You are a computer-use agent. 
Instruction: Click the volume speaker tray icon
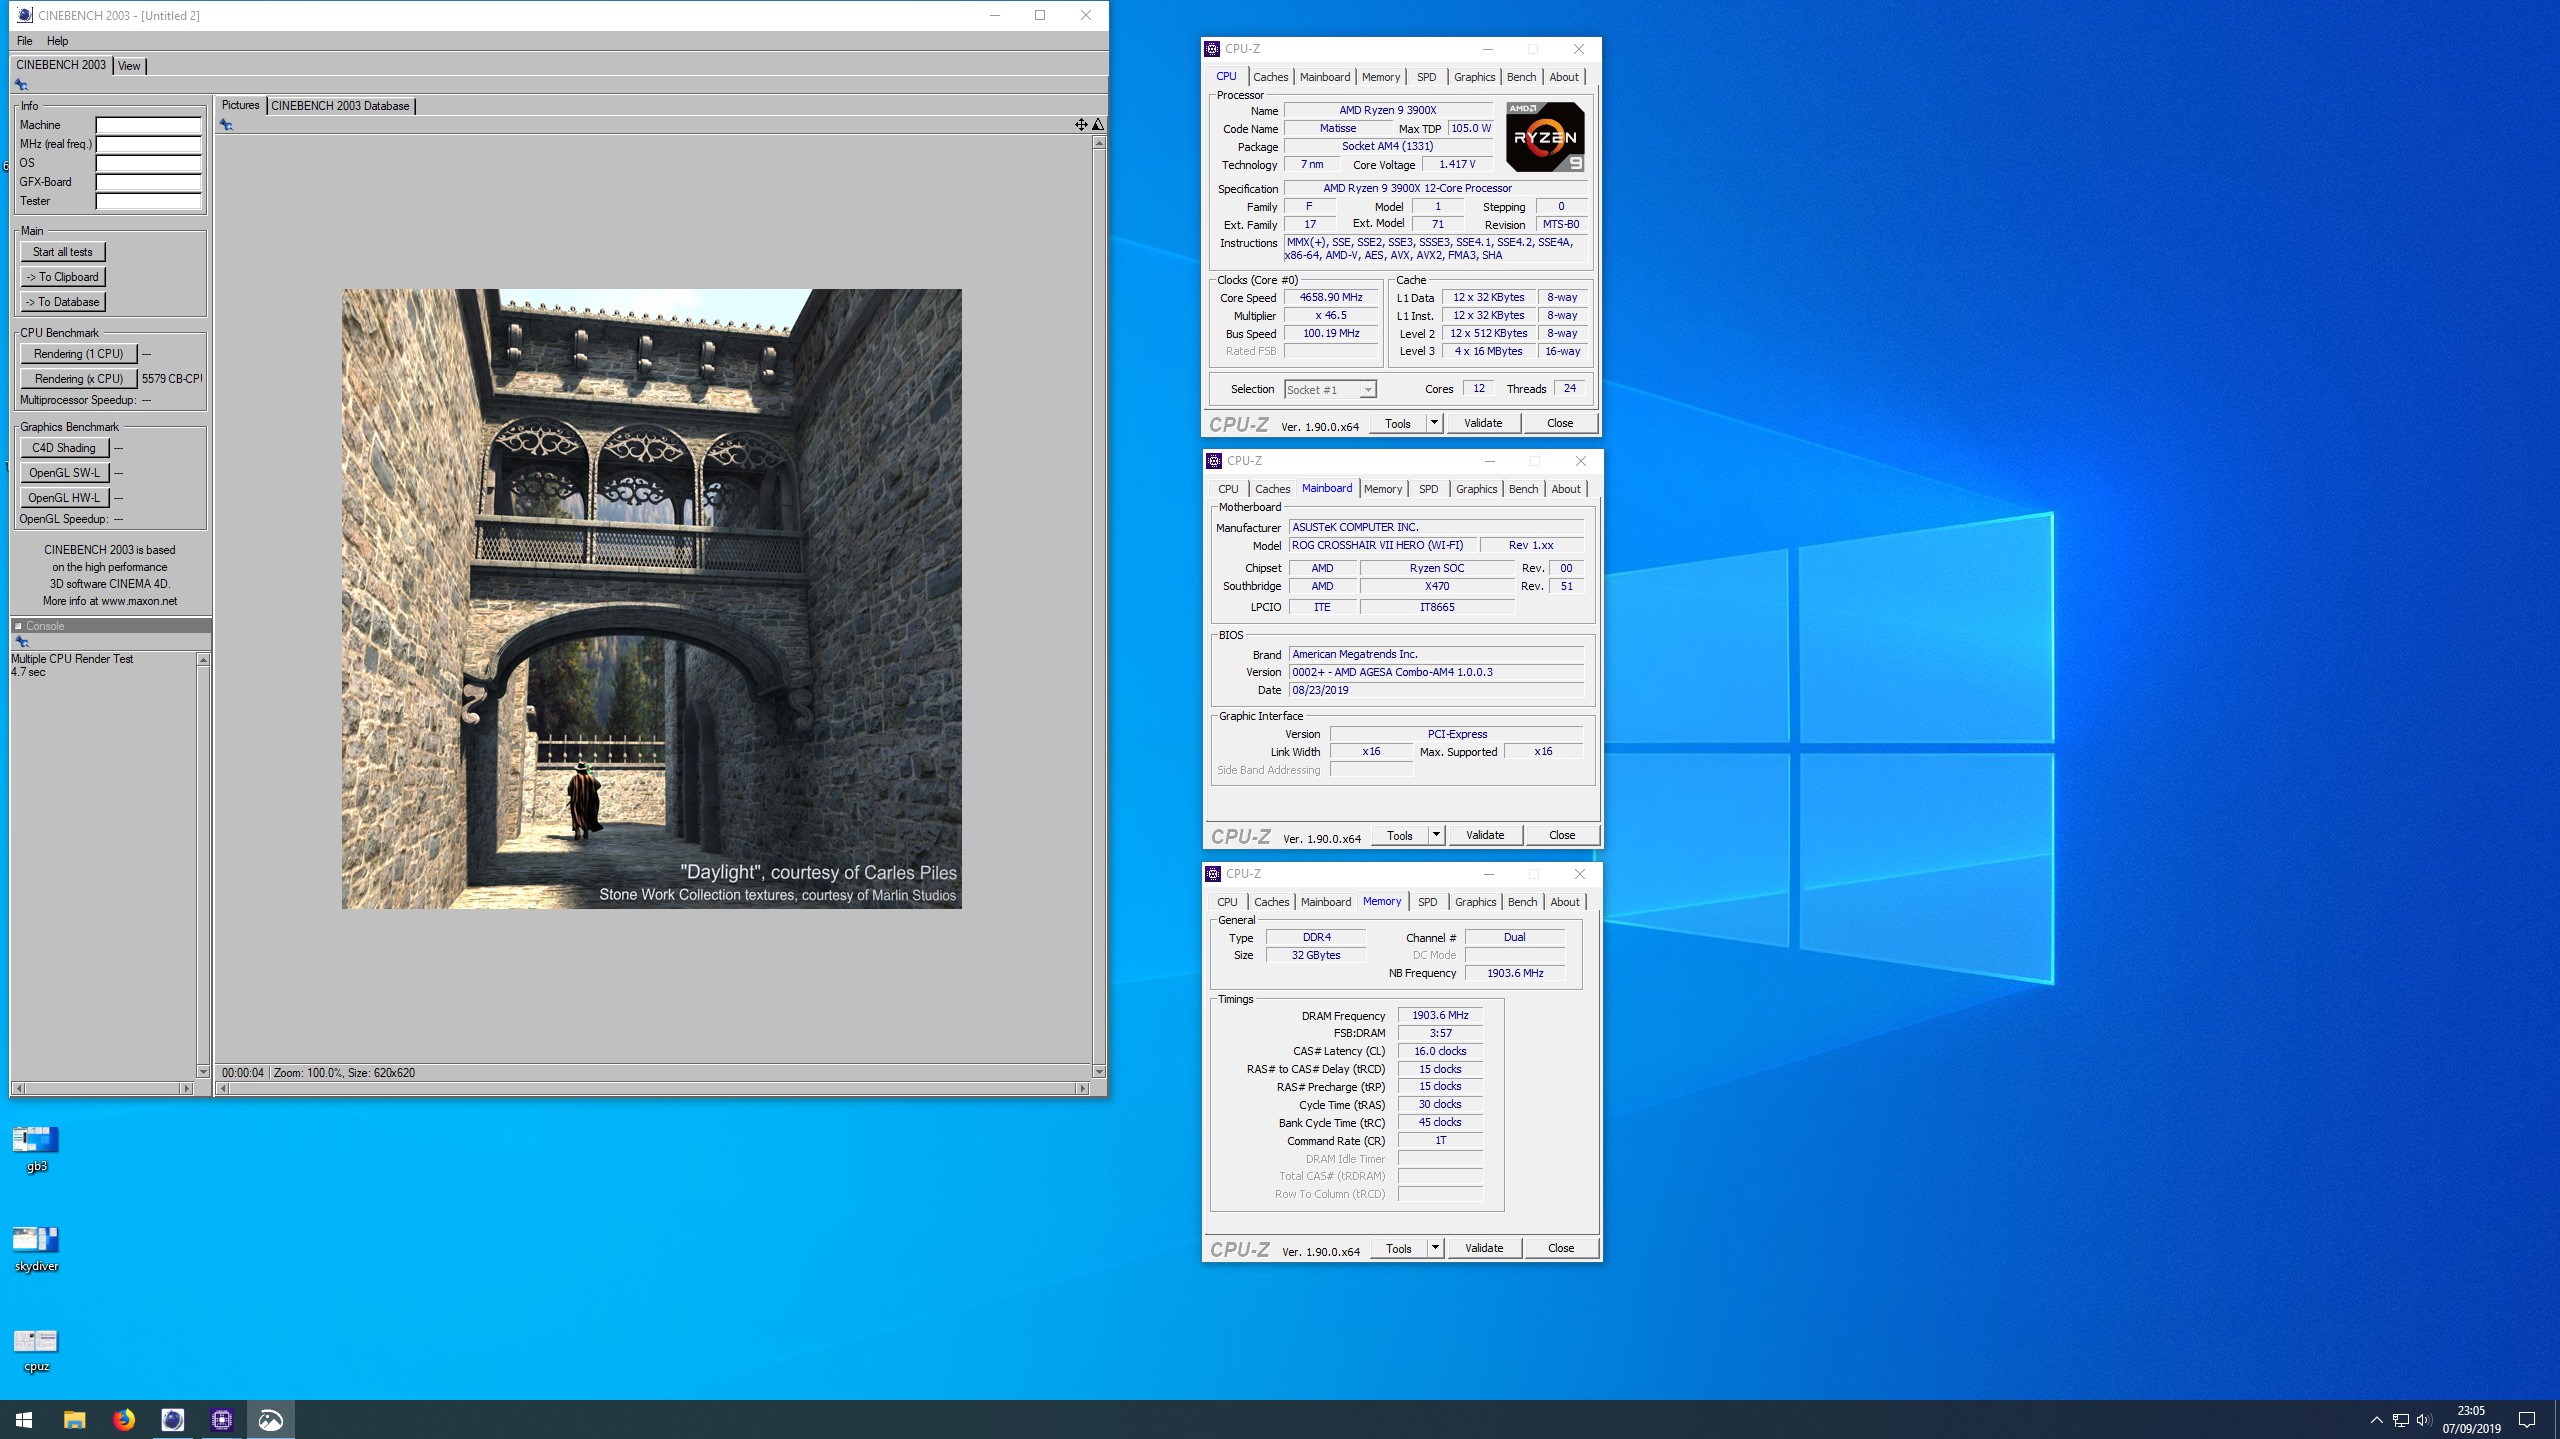click(2423, 1420)
